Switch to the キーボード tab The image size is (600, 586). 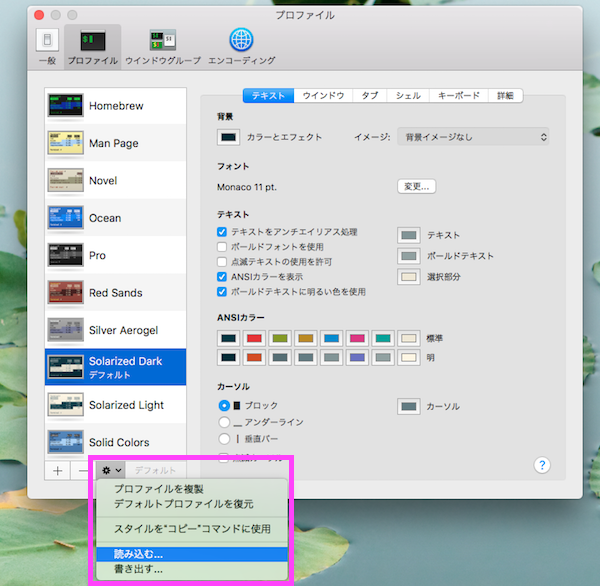[458, 95]
